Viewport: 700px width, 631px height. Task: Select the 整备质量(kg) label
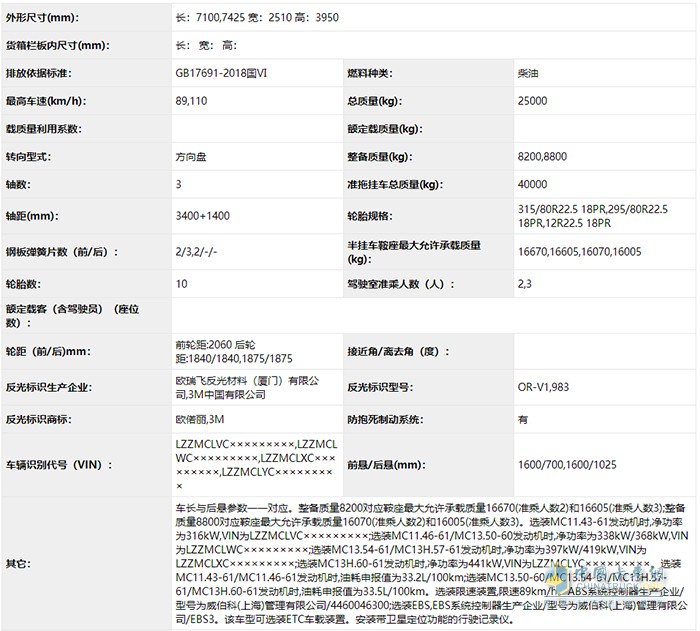pyautogui.click(x=379, y=157)
